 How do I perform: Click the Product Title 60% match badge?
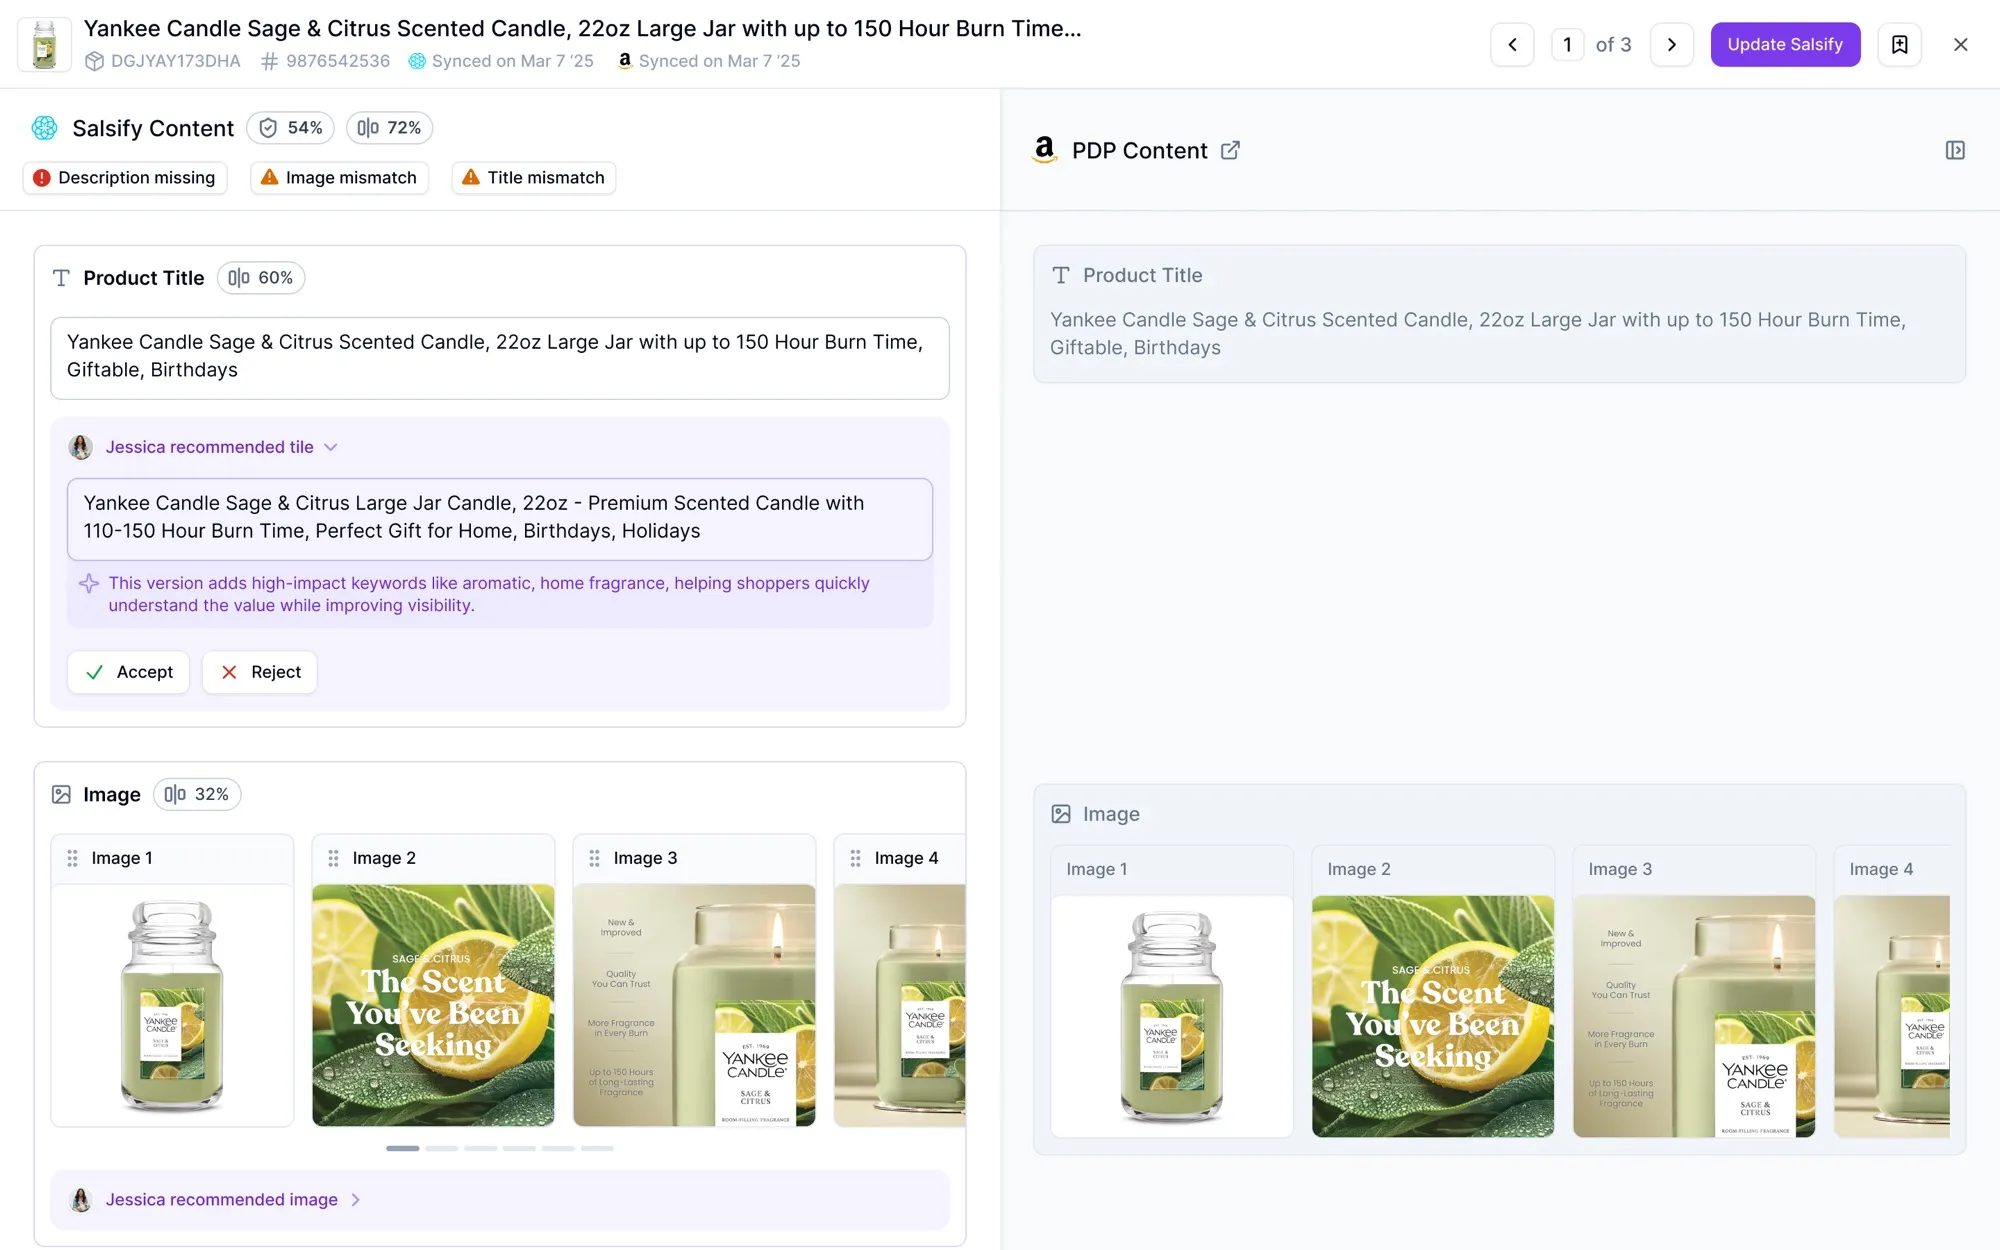tap(260, 277)
